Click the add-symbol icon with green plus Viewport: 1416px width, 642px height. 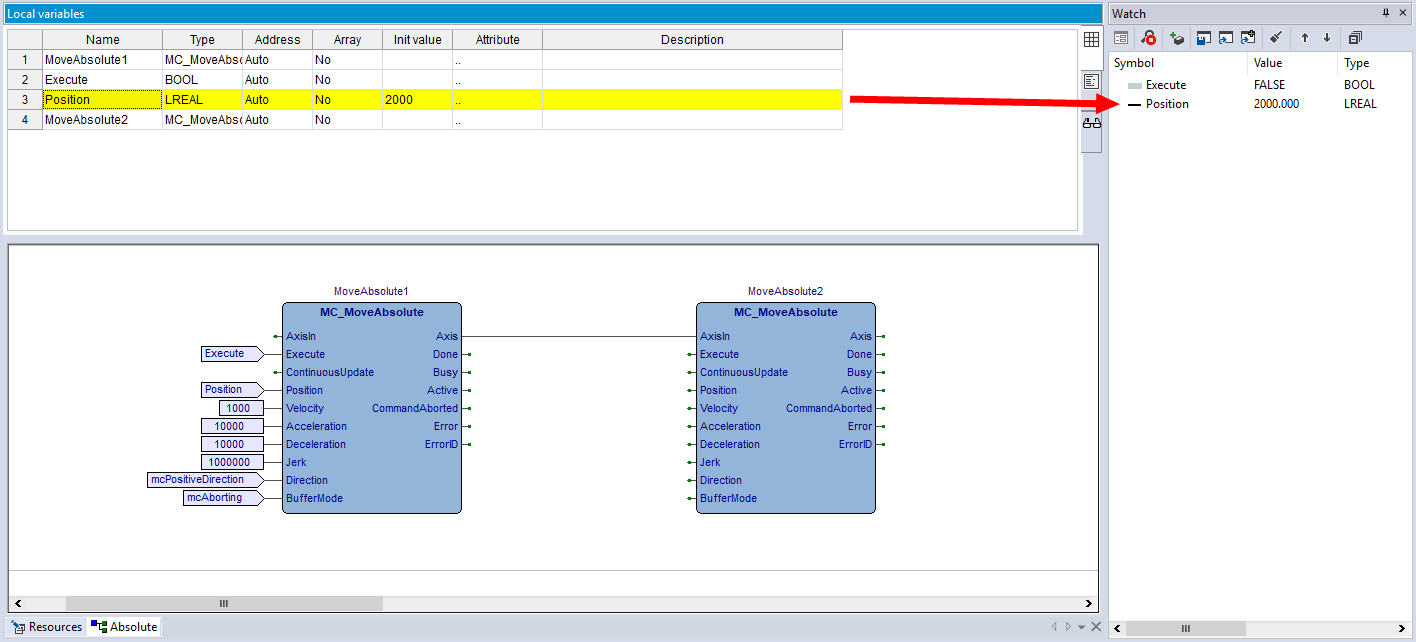coord(1177,38)
